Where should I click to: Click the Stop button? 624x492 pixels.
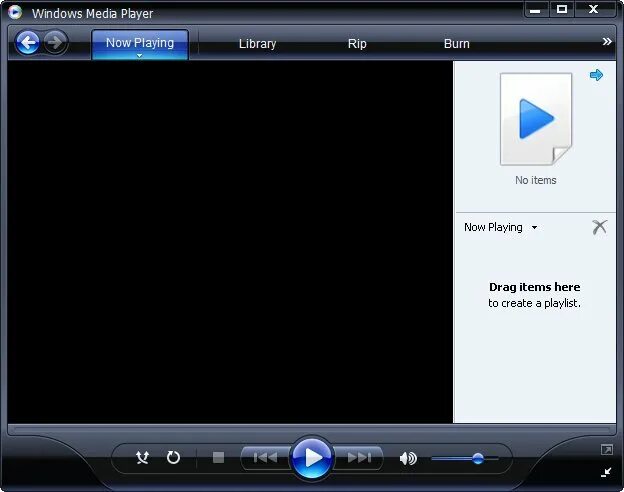218,457
